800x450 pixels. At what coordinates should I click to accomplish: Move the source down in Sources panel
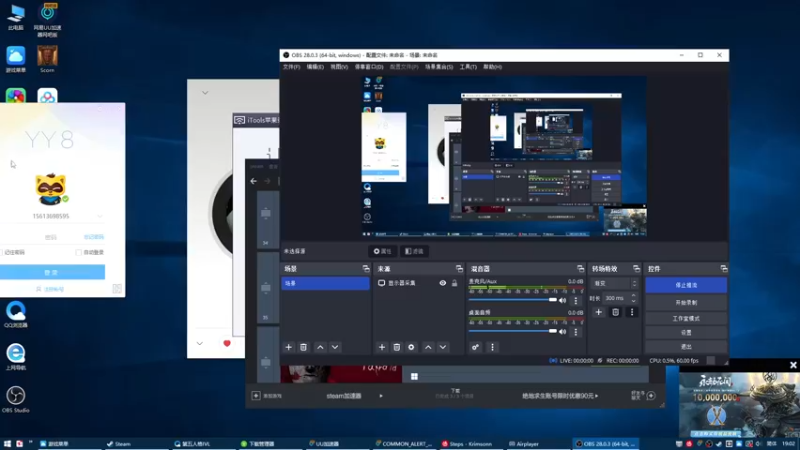(443, 347)
